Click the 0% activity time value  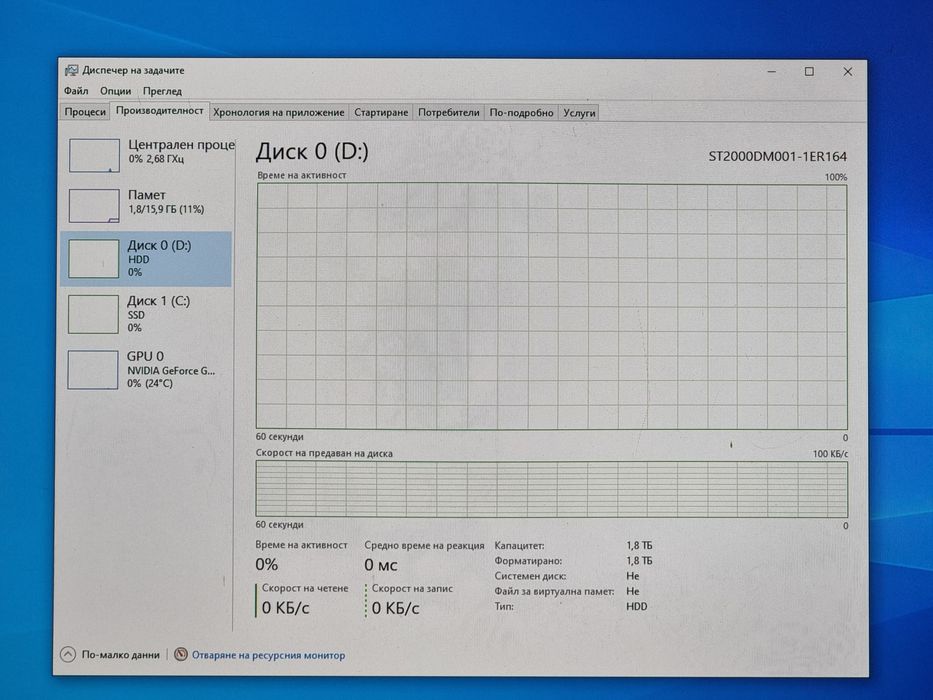tap(267, 564)
